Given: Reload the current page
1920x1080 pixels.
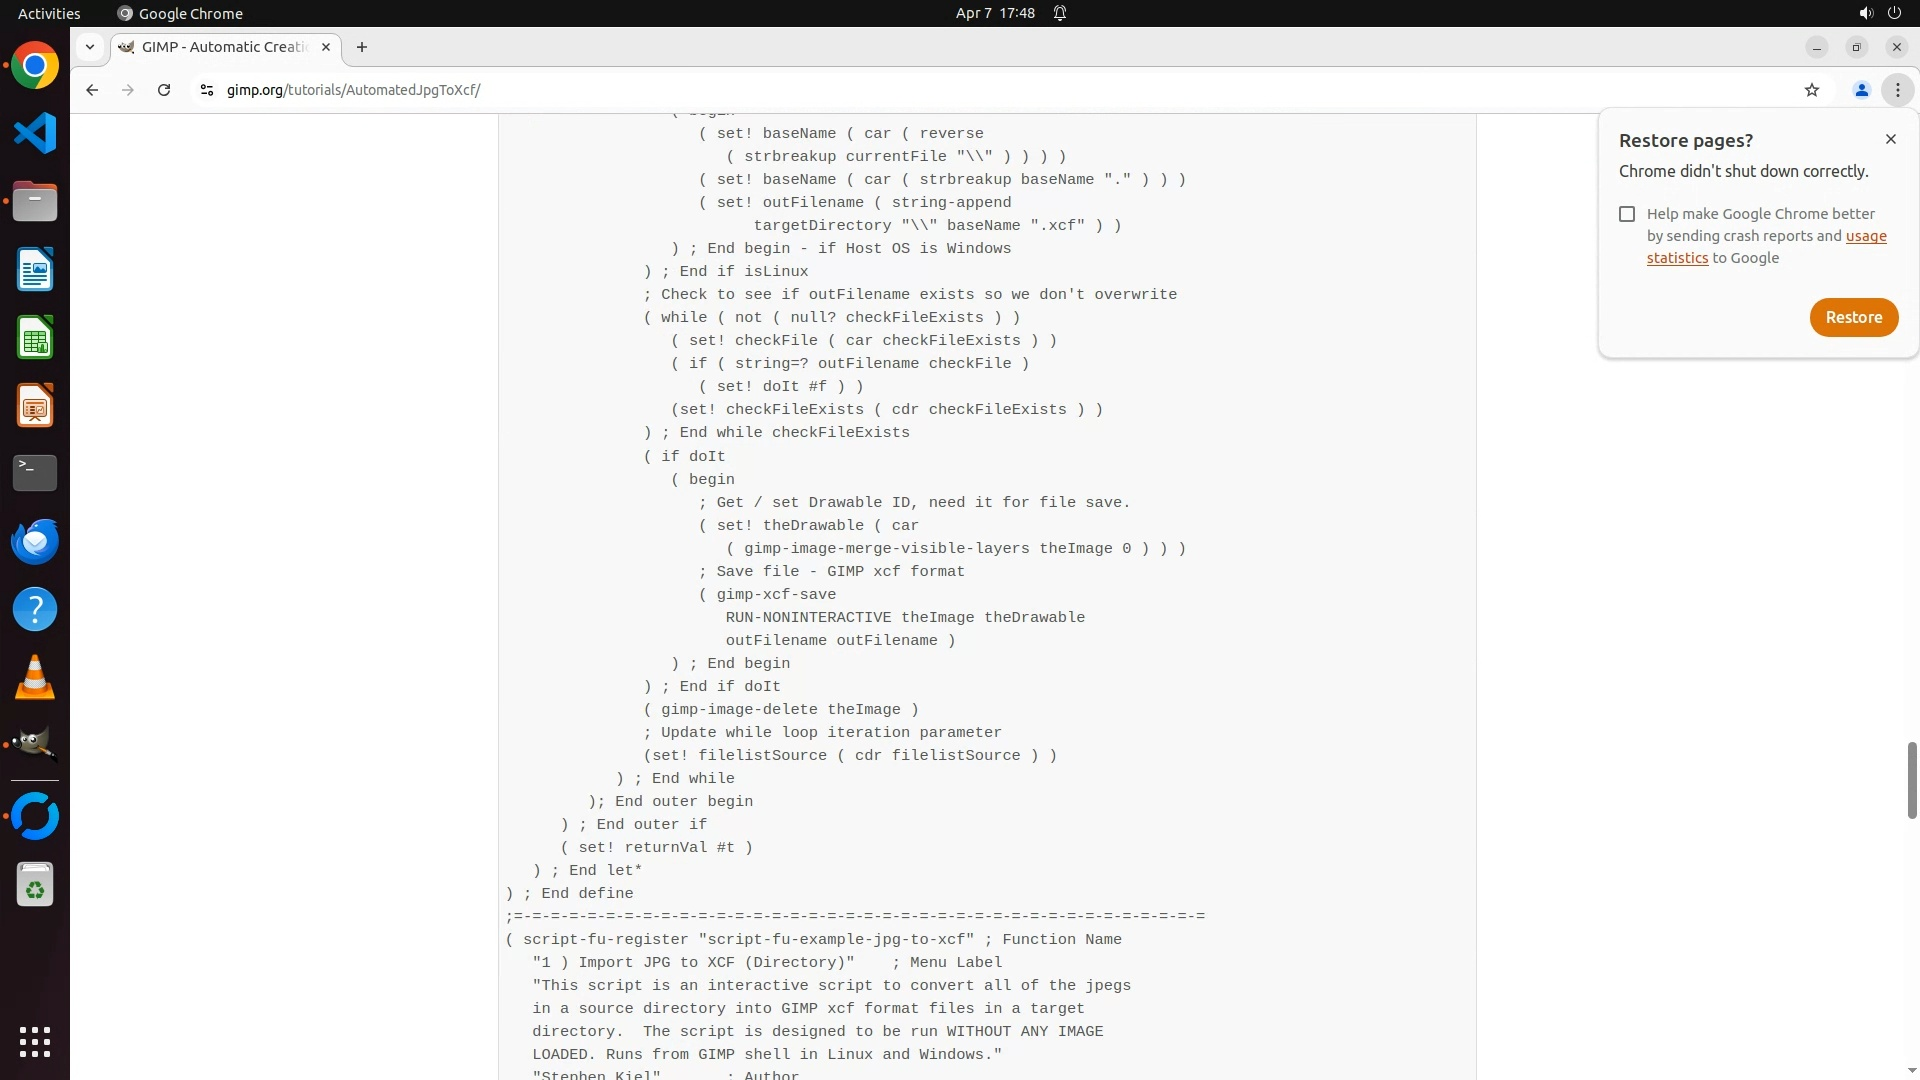Looking at the screenshot, I should [x=164, y=90].
